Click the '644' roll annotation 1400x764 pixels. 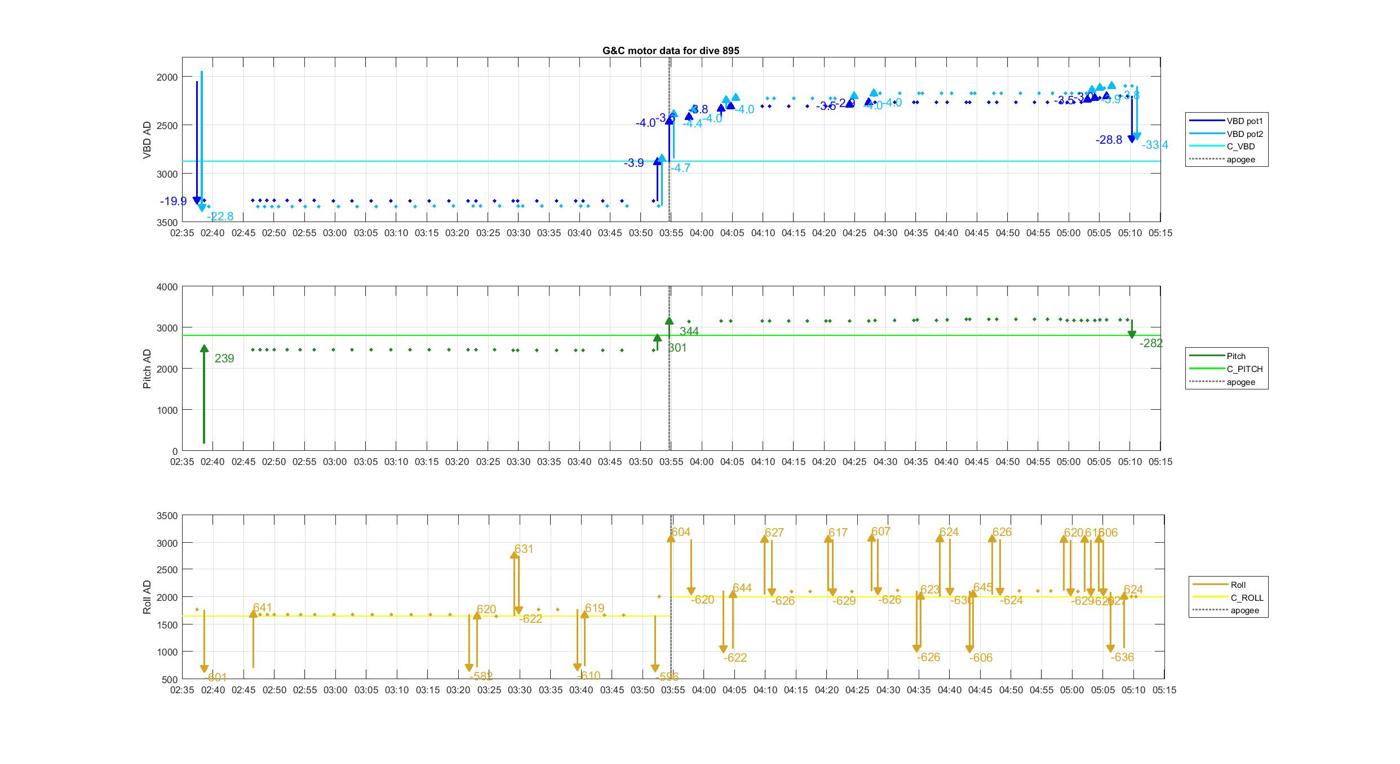pyautogui.click(x=742, y=588)
